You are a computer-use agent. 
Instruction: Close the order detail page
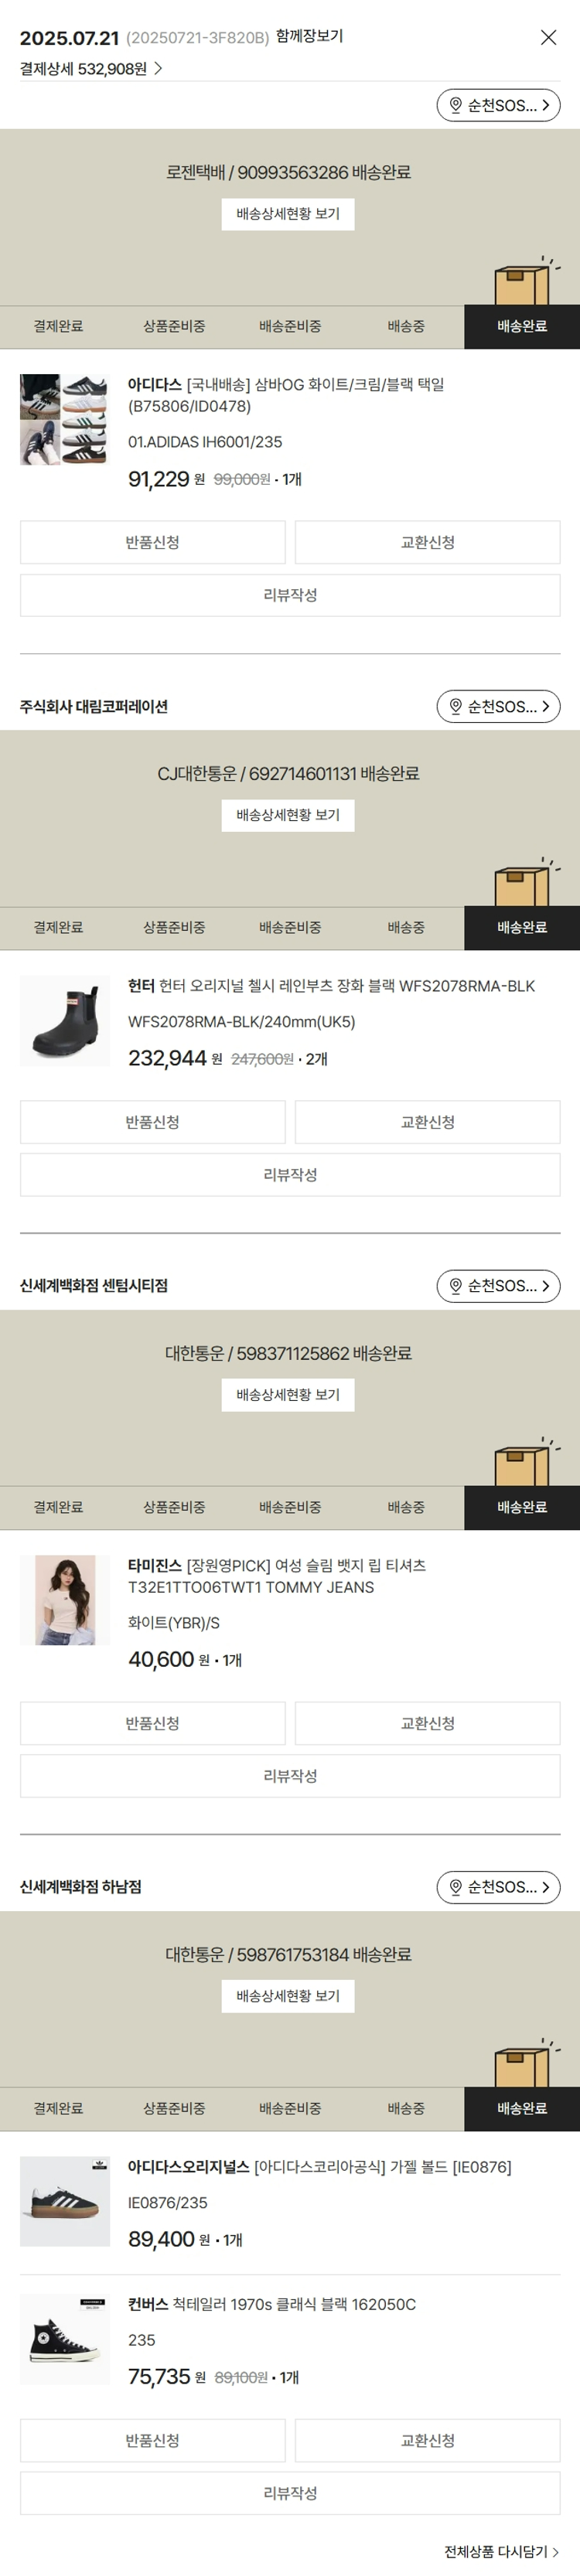[x=548, y=38]
